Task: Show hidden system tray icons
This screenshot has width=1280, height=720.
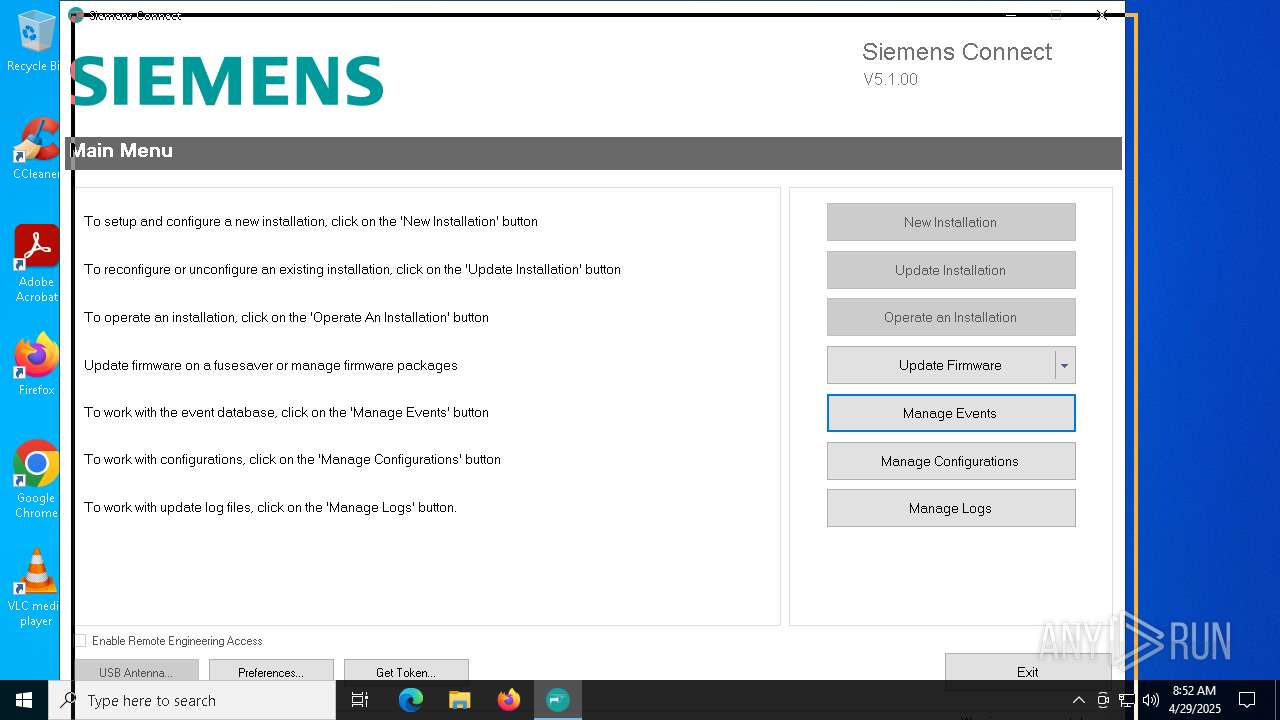Action: (x=1078, y=700)
